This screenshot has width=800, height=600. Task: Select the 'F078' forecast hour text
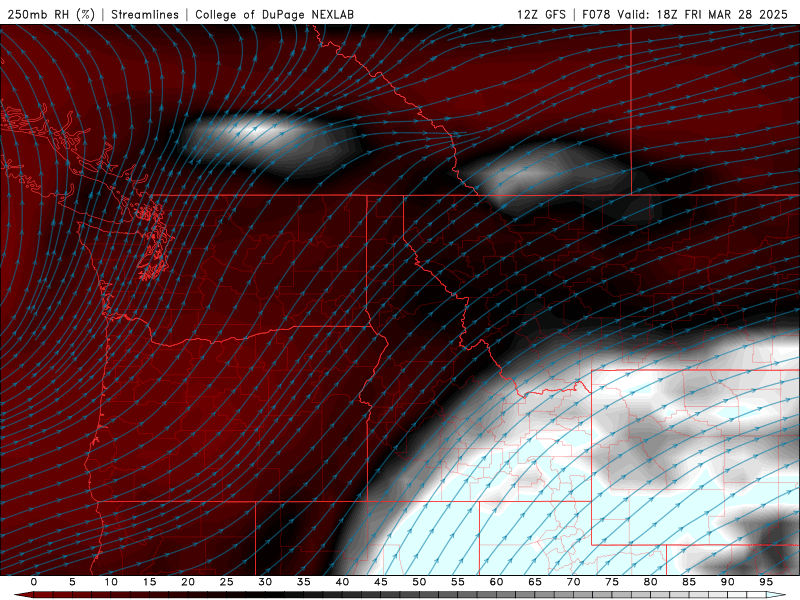tap(596, 14)
